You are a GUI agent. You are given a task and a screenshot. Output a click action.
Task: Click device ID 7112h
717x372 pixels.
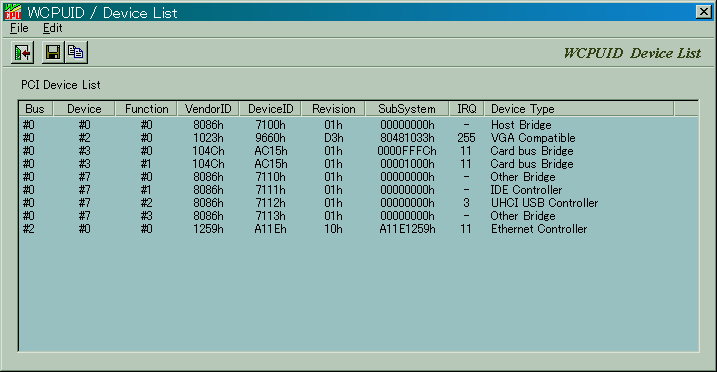point(270,202)
